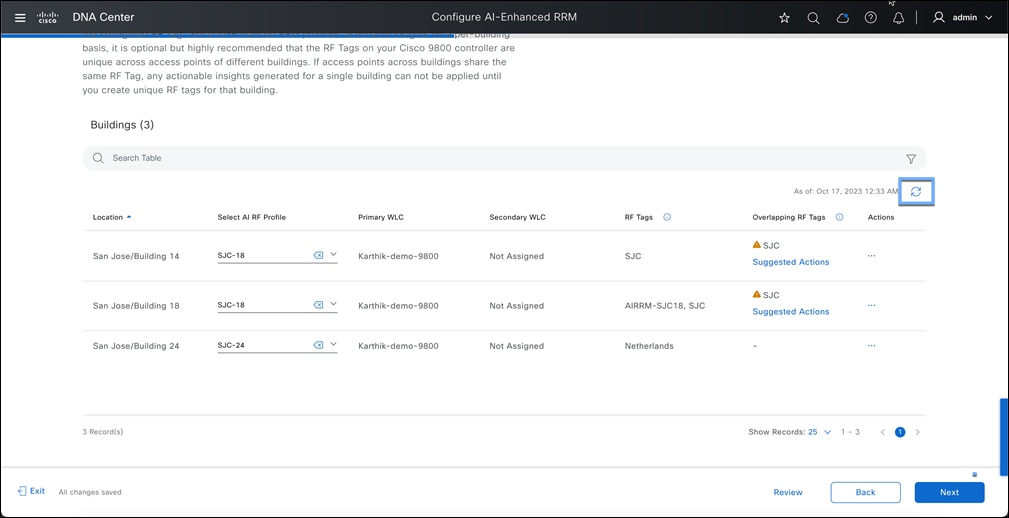This screenshot has height=518, width=1009.
Task: Open actions ellipsis menu for Building 24
Action: tap(871, 346)
